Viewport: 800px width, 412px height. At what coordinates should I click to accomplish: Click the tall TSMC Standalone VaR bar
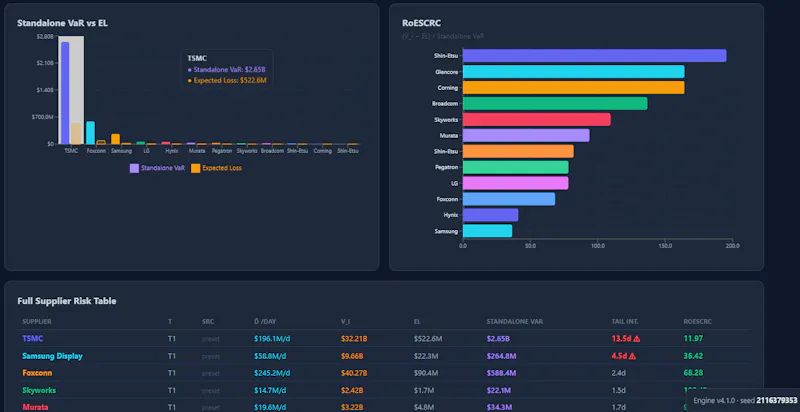pos(65,93)
